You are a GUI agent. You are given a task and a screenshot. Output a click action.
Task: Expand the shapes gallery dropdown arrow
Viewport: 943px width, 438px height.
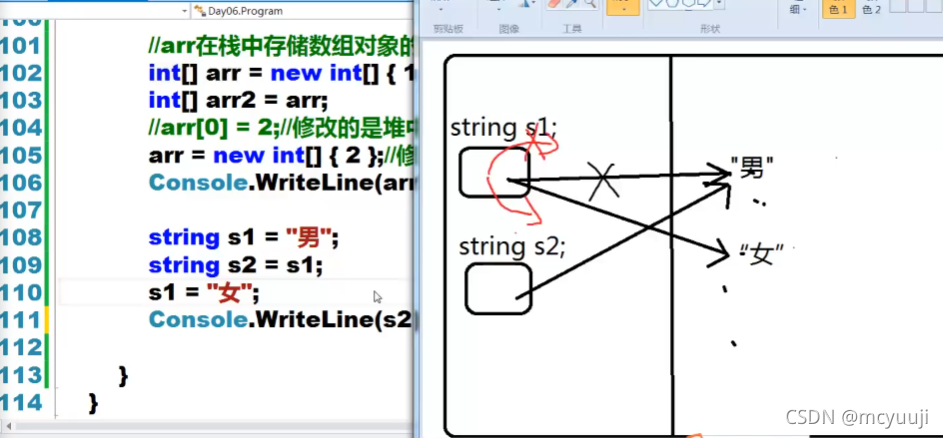[719, 5]
